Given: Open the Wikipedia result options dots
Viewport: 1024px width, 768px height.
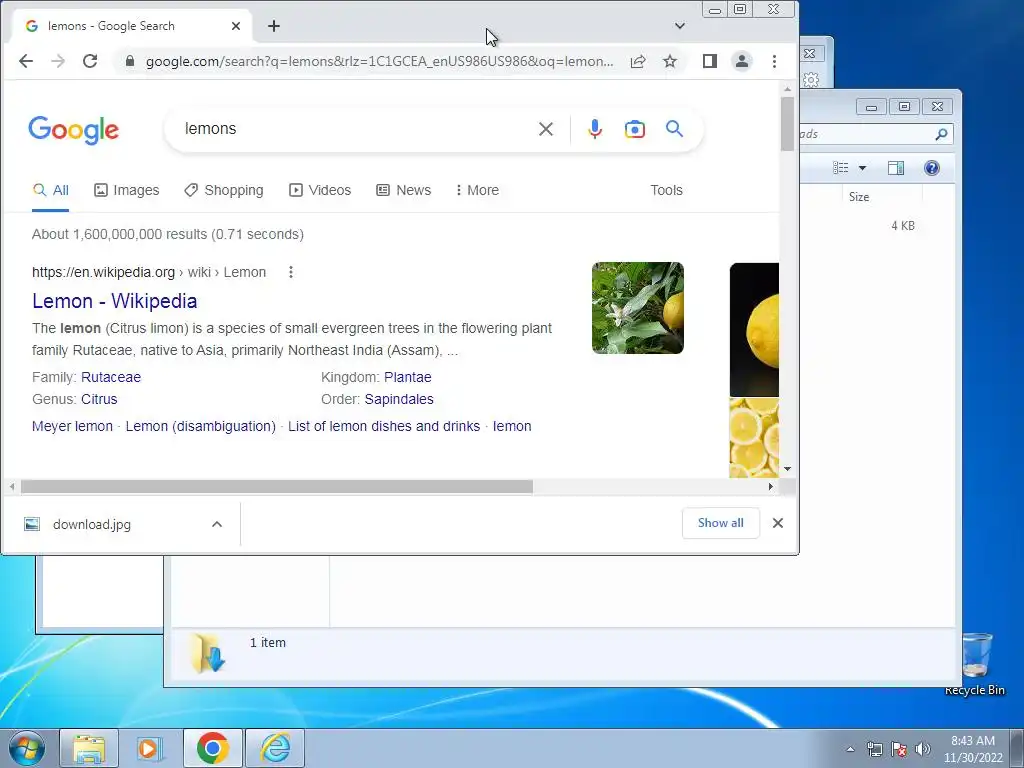Looking at the screenshot, I should click(x=291, y=272).
